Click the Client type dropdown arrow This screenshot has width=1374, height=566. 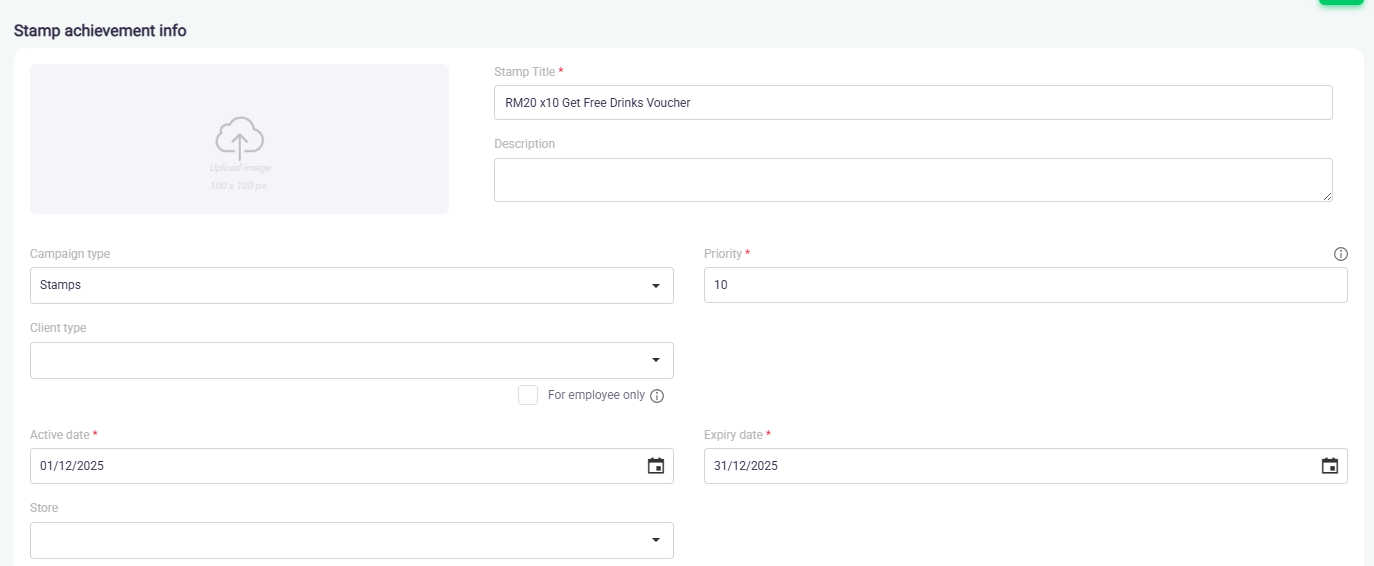[656, 360]
